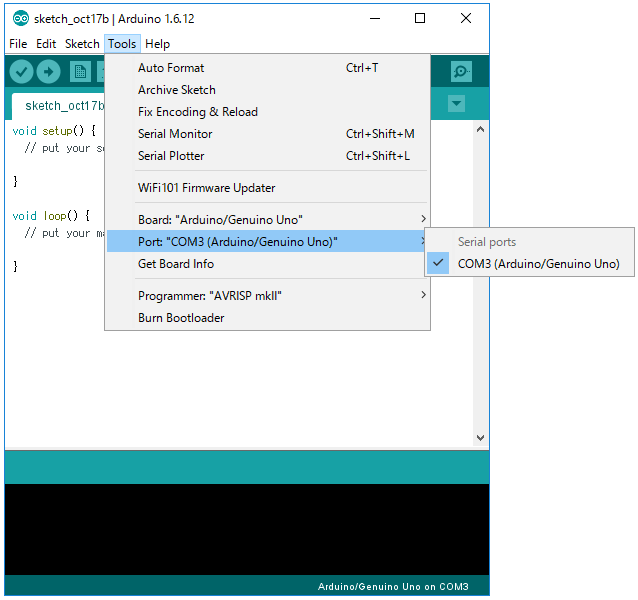The height and width of the screenshot is (600, 638).
Task: Click status text Arduino/Genuino Uno on COM3
Action: [393, 587]
